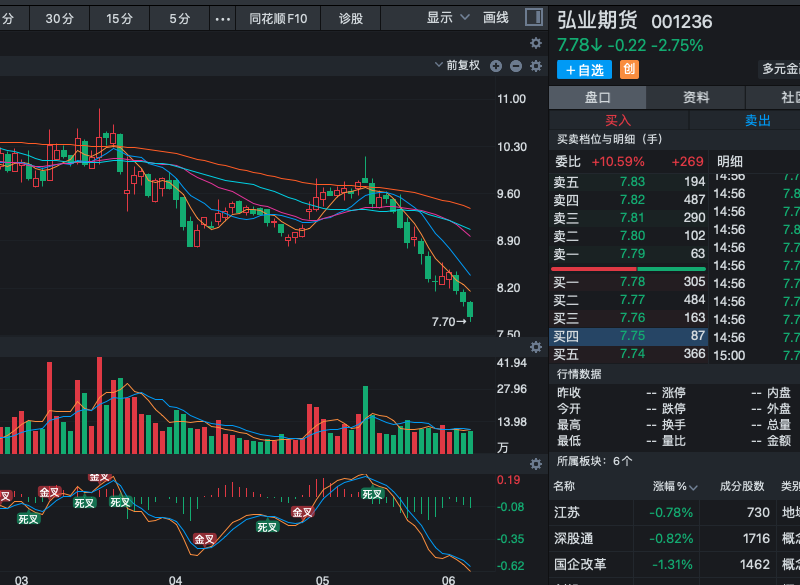Screen dimensions: 800x585
Task: Add stock with +自选 button
Action: (x=584, y=70)
